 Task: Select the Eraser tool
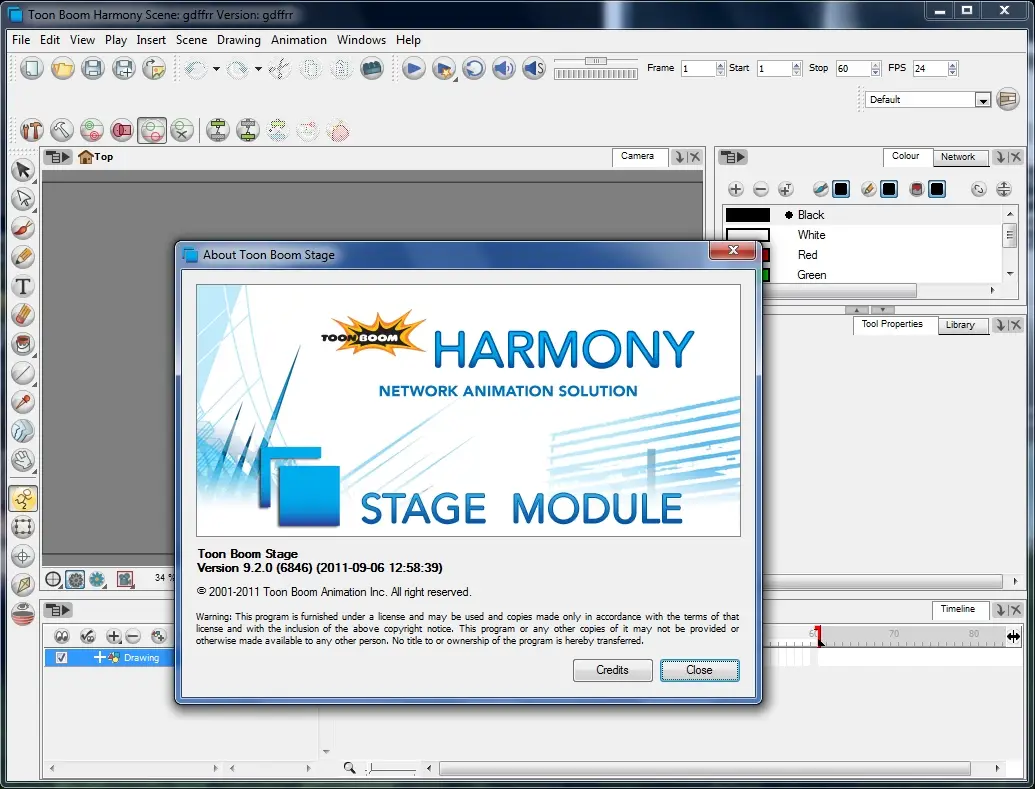(x=23, y=315)
